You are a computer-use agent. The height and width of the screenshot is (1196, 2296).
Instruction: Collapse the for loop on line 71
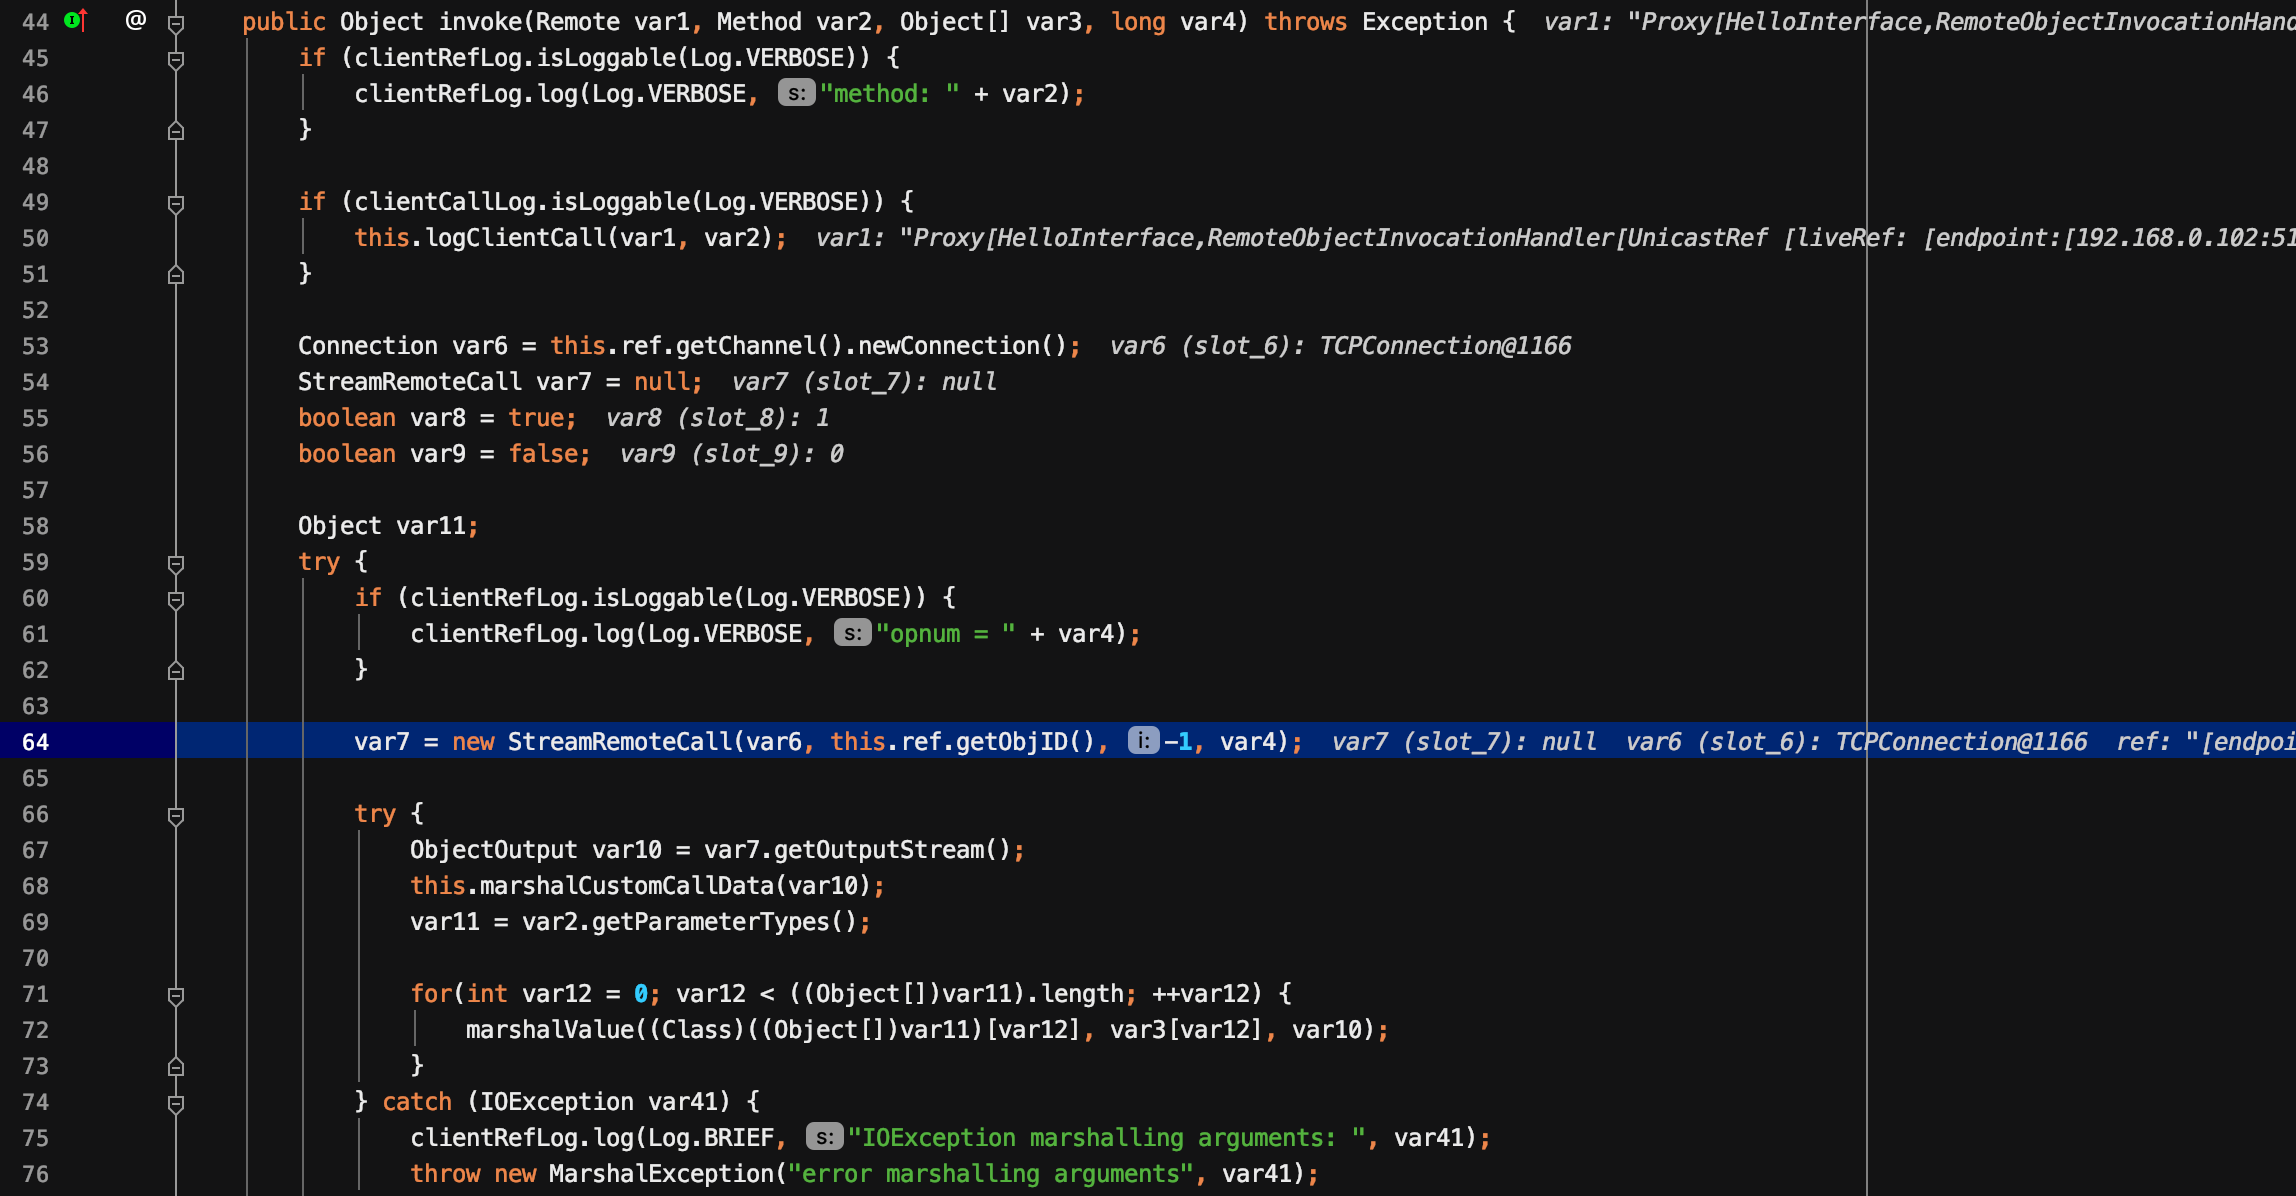176,996
